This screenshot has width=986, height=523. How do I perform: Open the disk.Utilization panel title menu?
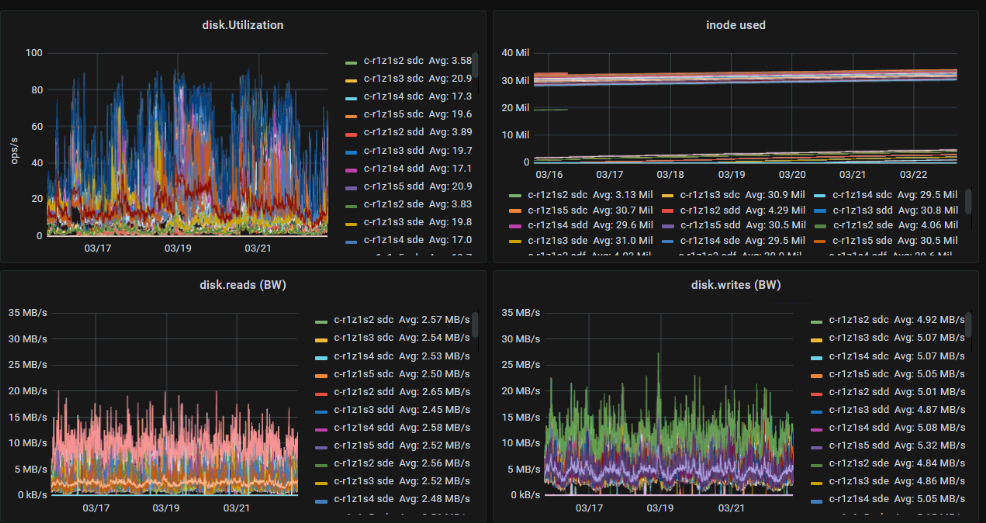[x=243, y=25]
